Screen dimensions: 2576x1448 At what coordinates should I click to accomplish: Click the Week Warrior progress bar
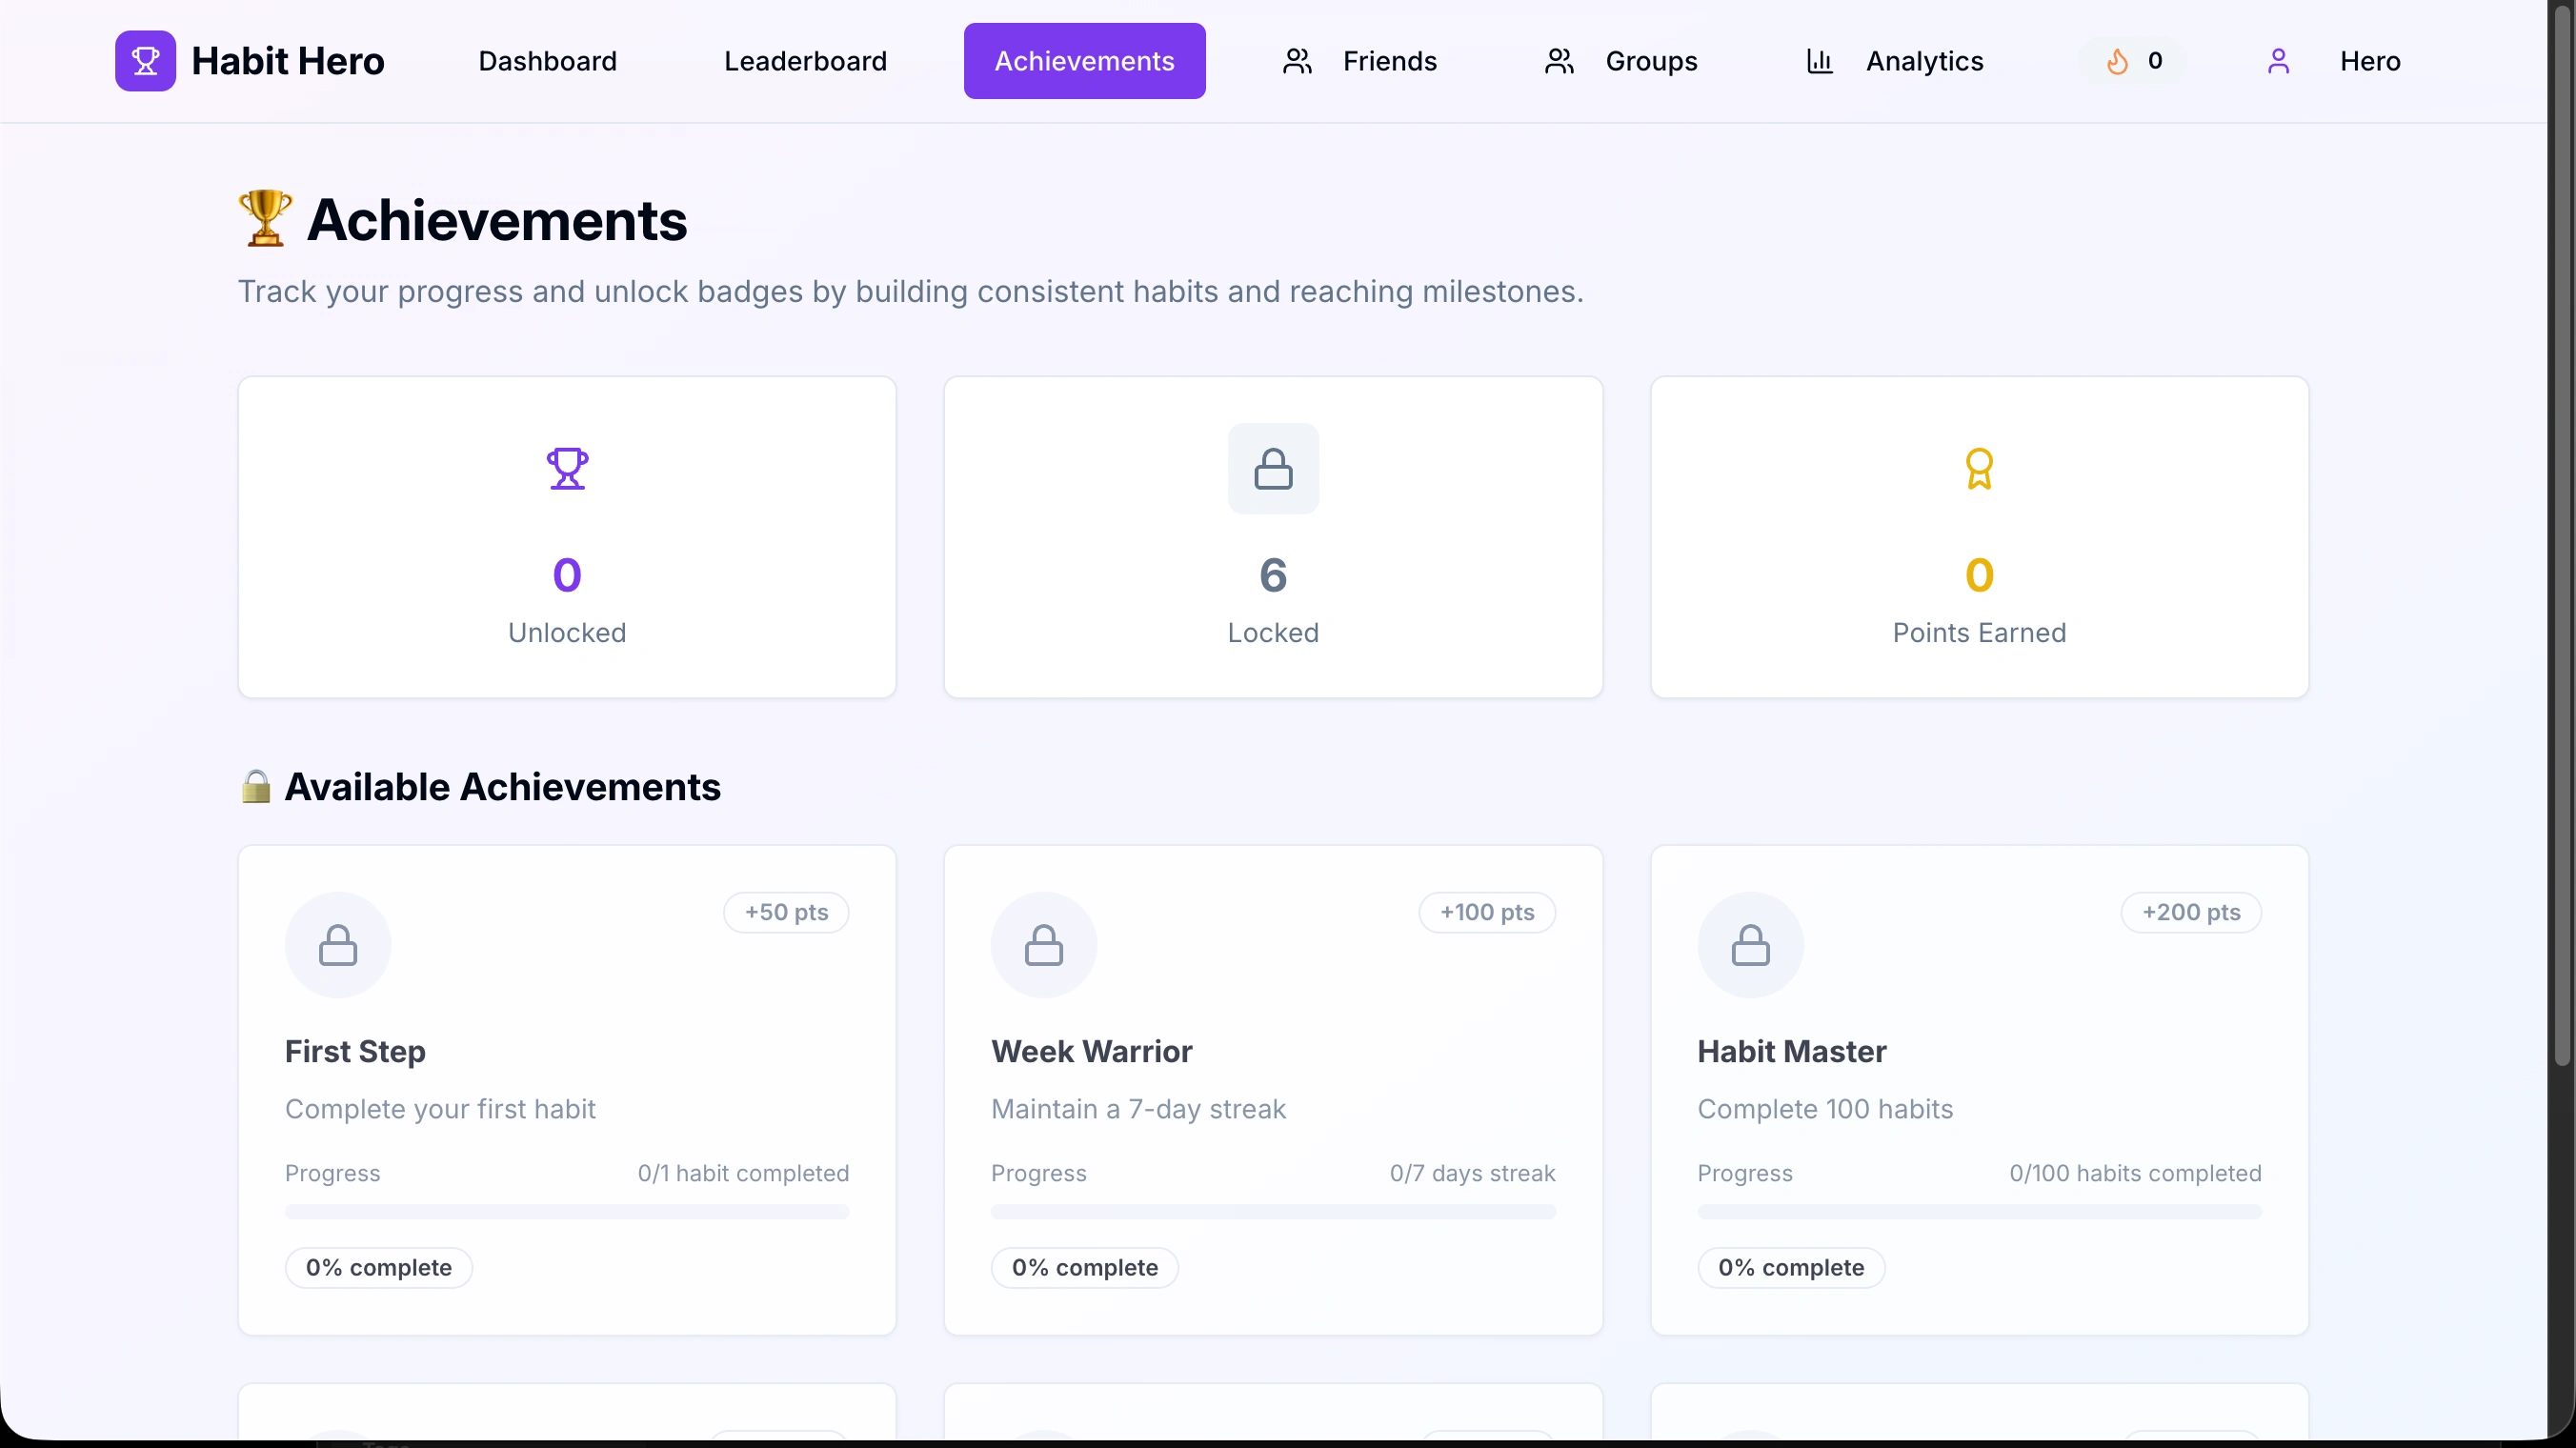pos(1273,1212)
